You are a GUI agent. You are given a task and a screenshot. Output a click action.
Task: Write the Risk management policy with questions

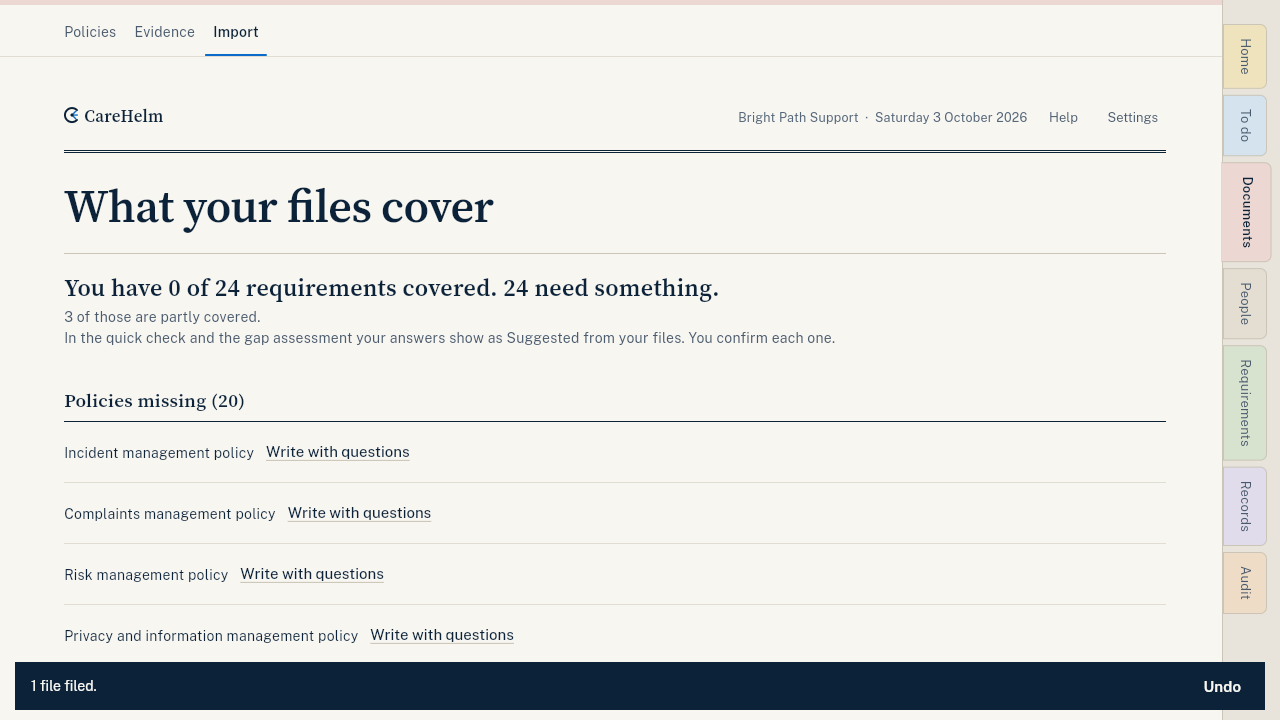click(x=312, y=574)
